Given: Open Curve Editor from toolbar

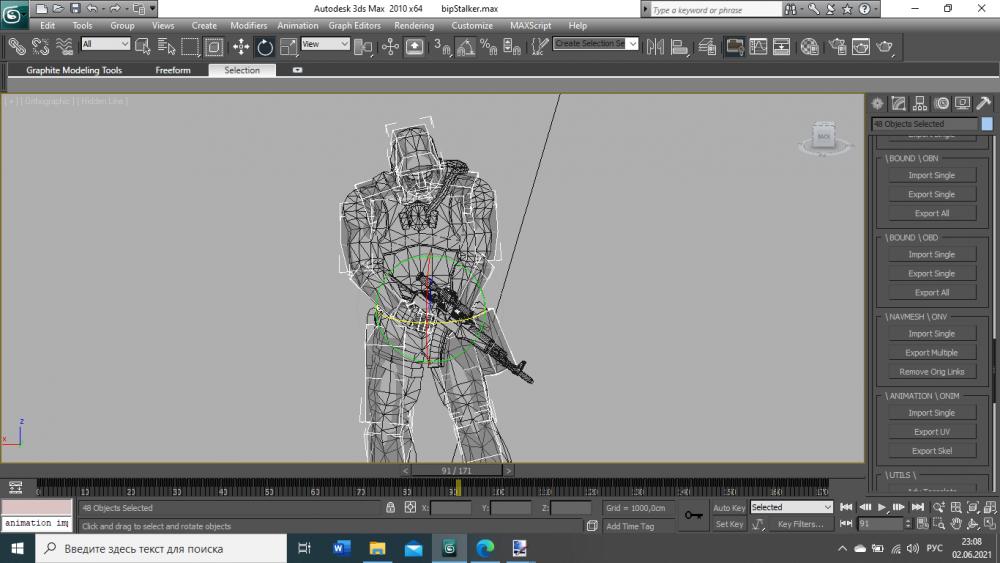Looking at the screenshot, I should pos(758,46).
